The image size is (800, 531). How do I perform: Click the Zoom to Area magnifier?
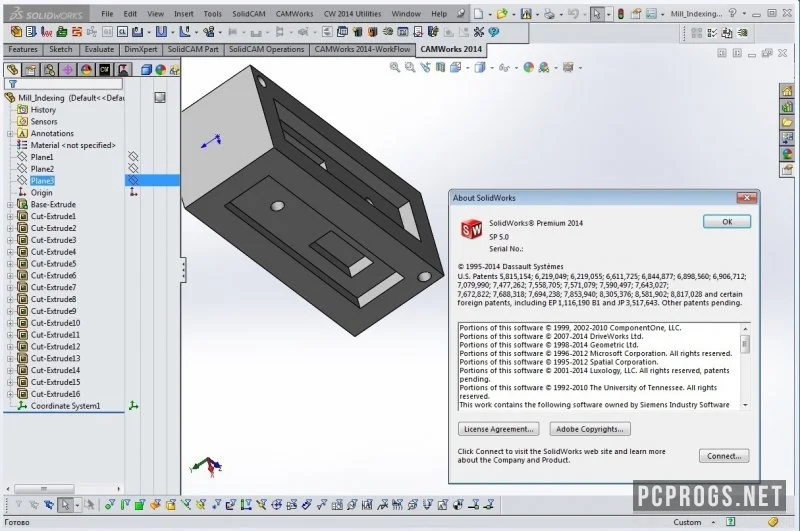(410, 67)
